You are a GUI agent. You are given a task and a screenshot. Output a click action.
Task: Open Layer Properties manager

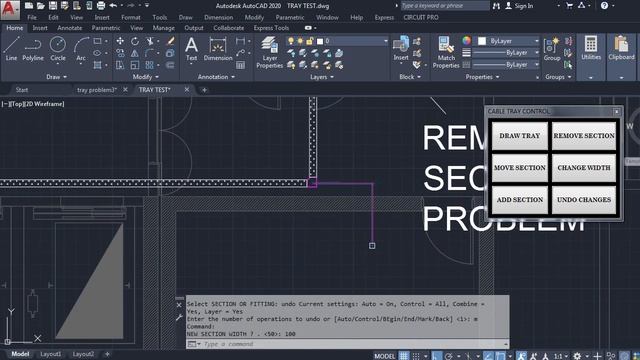(x=269, y=52)
